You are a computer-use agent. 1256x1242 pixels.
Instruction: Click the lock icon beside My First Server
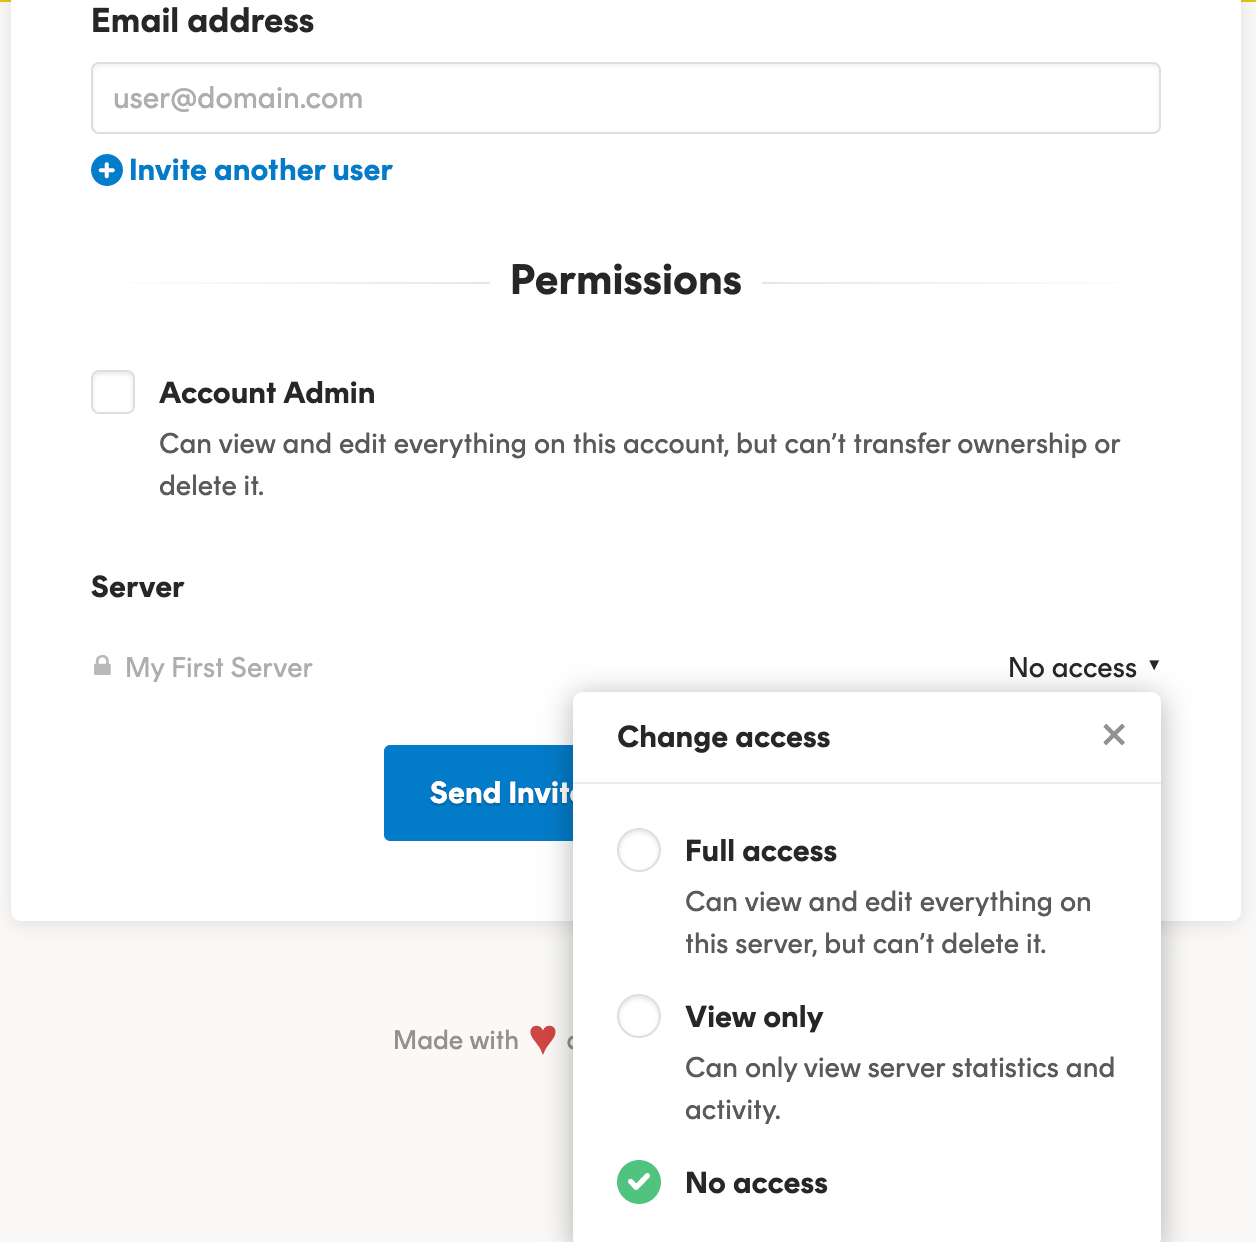click(102, 666)
